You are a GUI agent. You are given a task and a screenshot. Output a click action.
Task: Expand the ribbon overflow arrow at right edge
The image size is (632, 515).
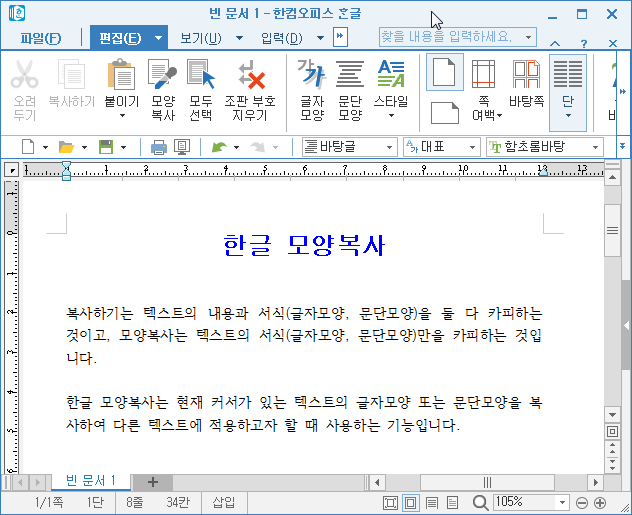pyautogui.click(x=623, y=92)
